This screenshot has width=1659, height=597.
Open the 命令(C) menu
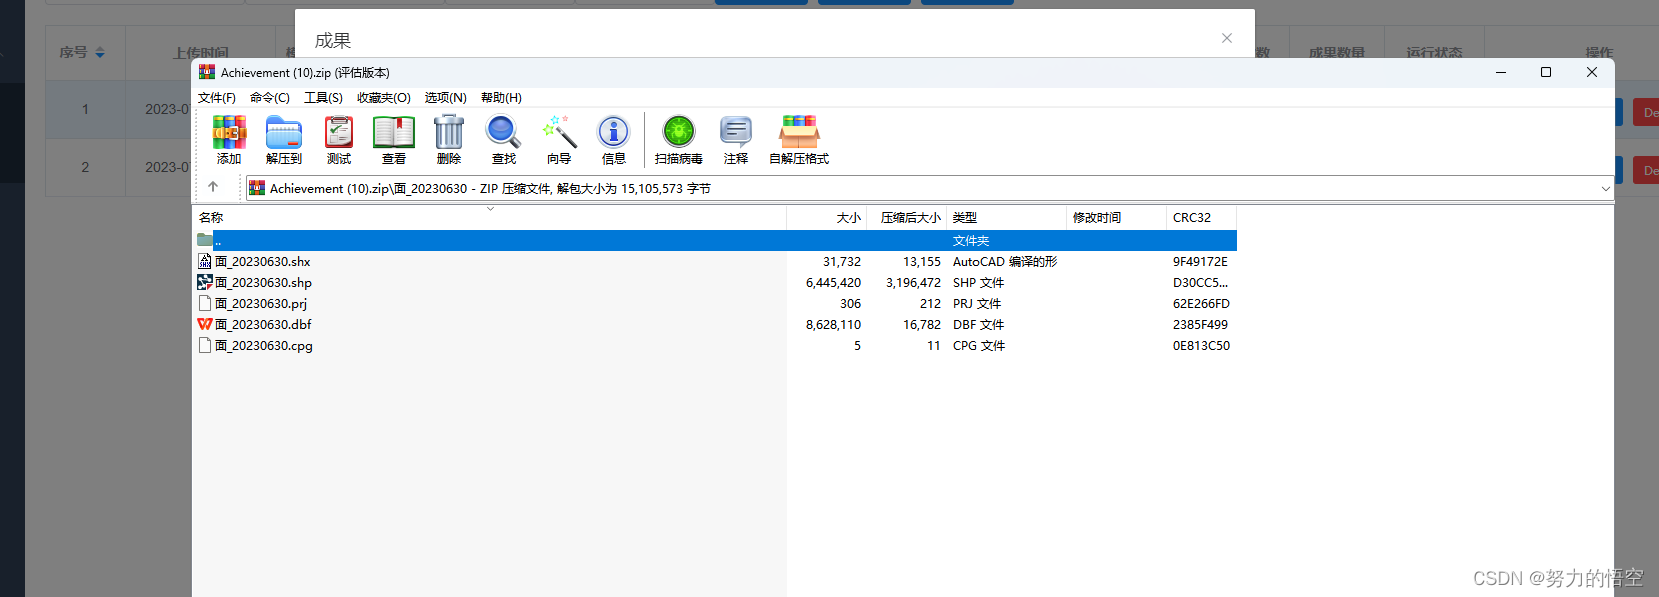click(270, 98)
